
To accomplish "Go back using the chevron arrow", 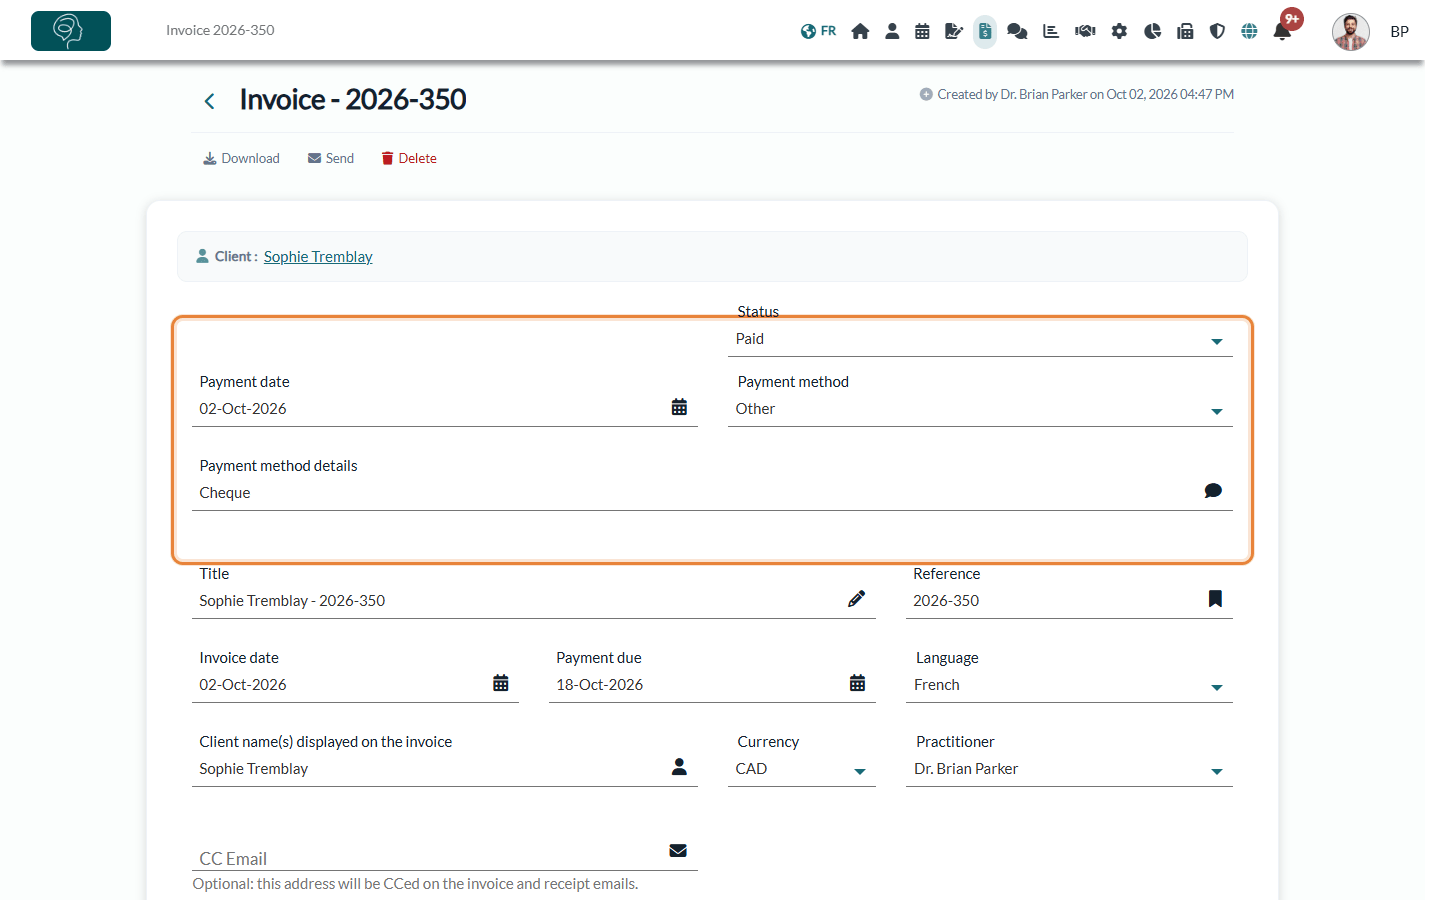I will coord(209,101).
